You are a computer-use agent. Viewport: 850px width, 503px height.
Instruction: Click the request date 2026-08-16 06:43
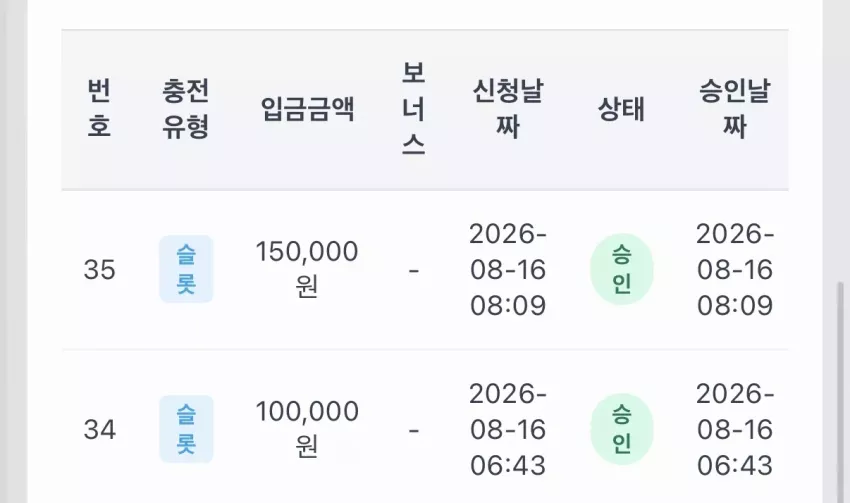508,429
